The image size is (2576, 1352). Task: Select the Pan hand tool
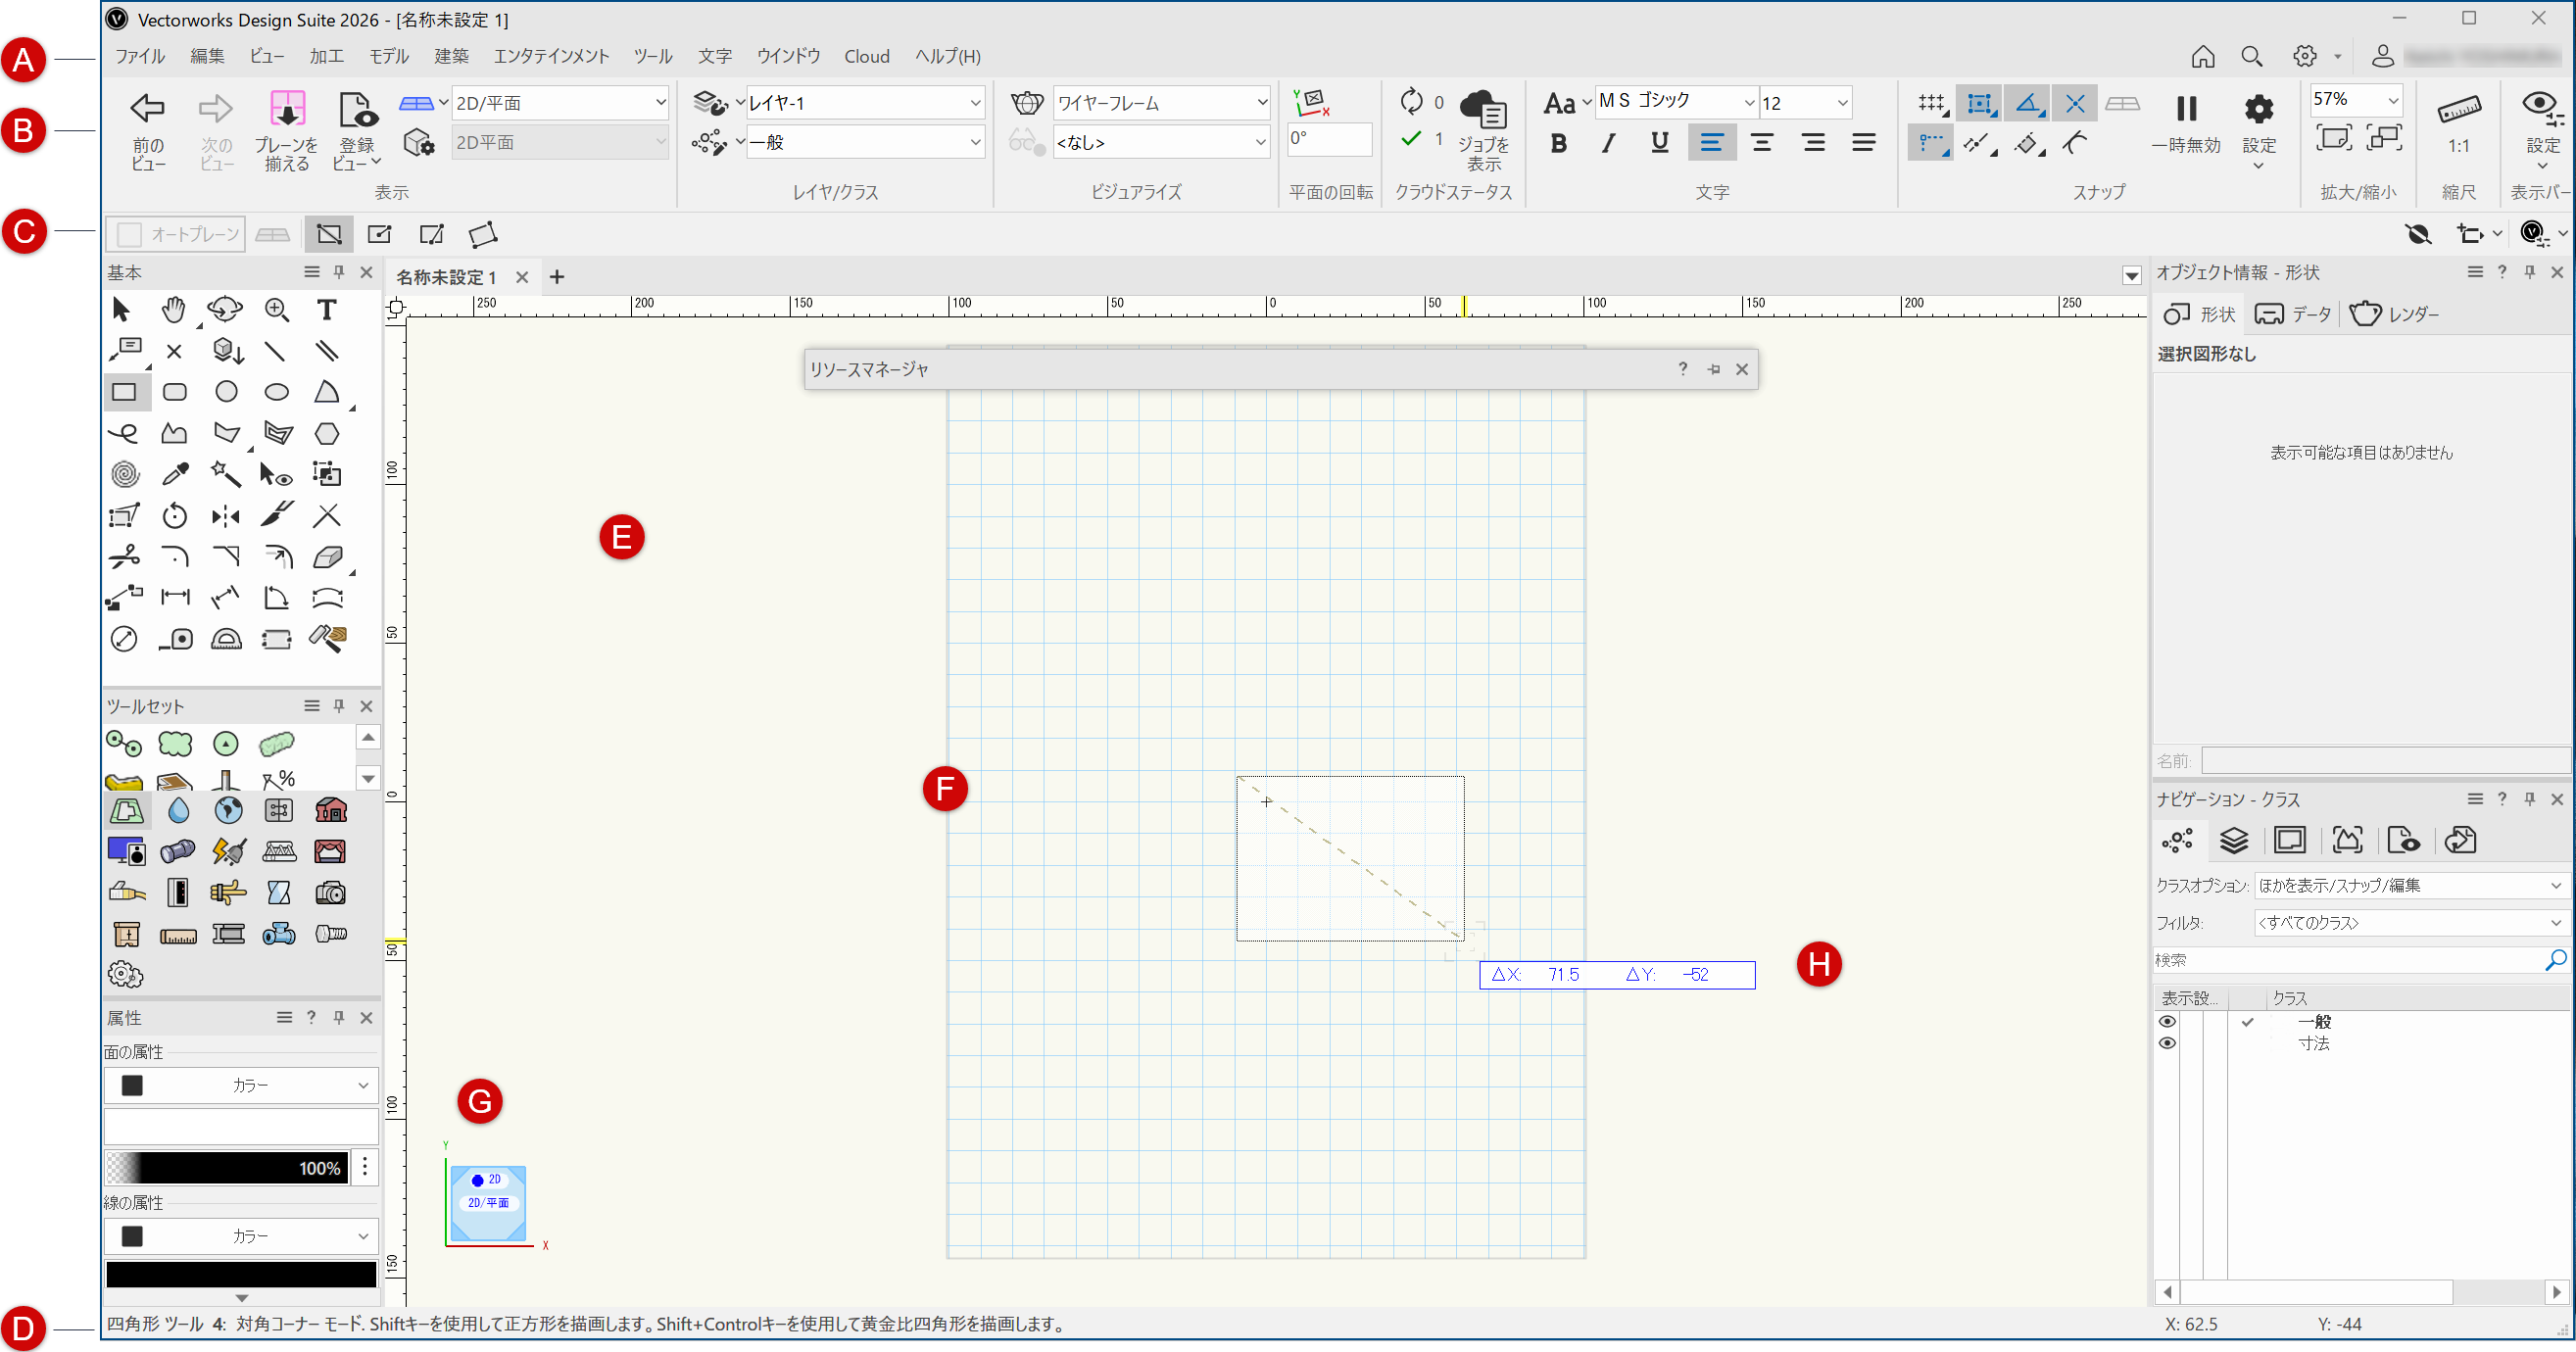(x=174, y=310)
